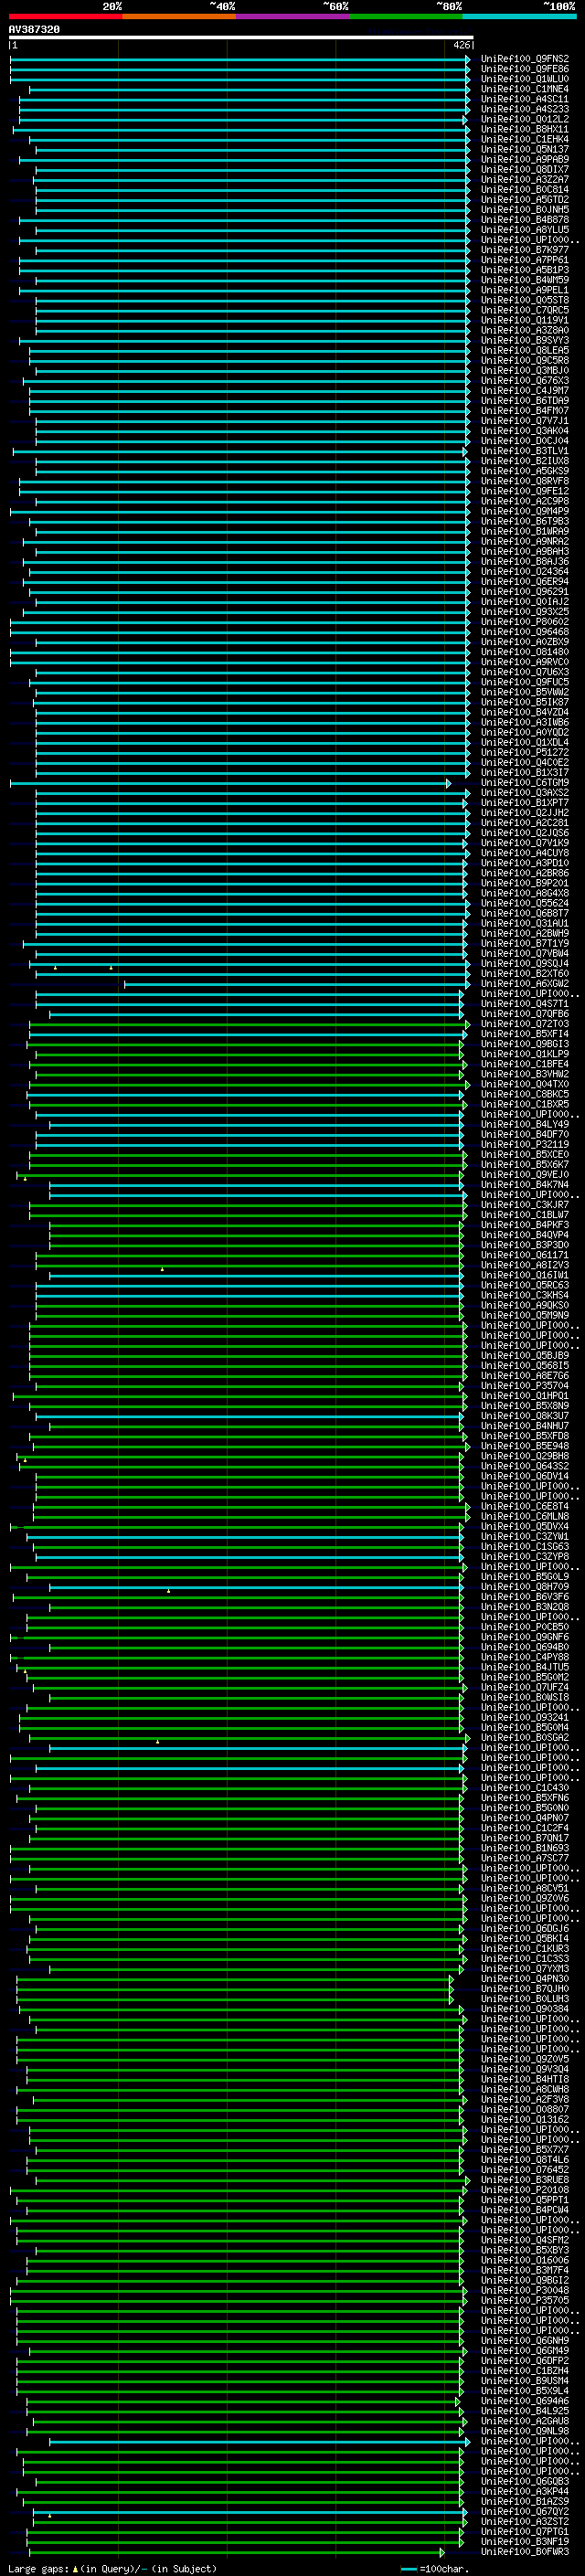Select query name AV387320

tap(34, 30)
